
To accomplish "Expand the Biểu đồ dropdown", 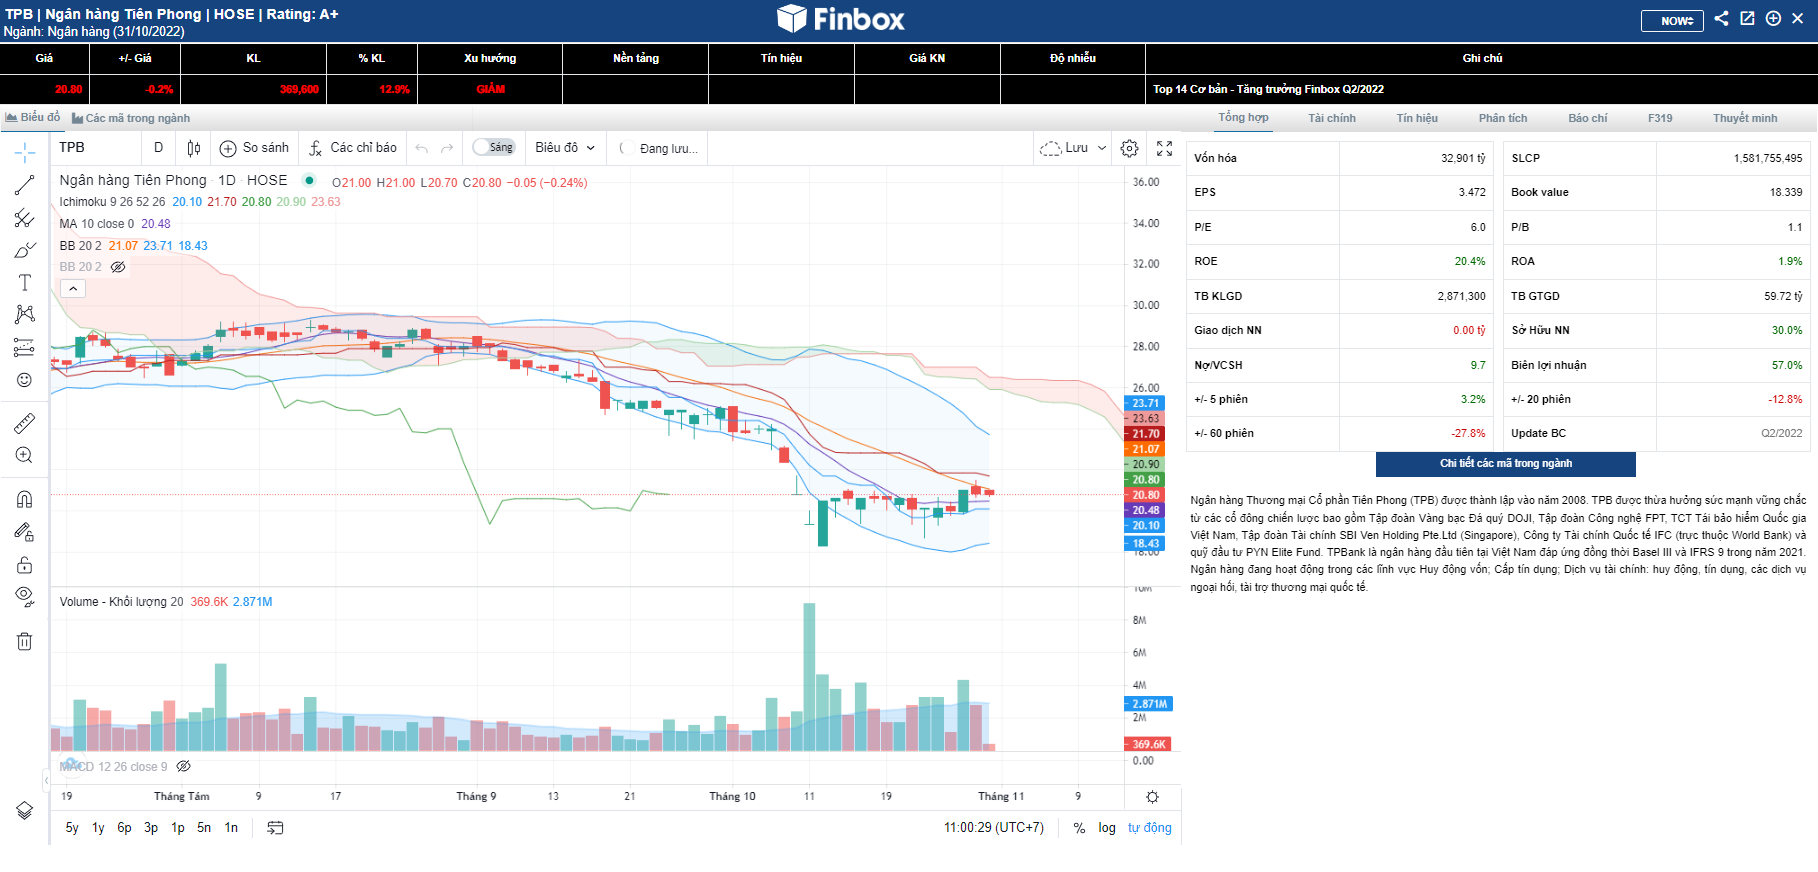I will [x=565, y=148].
